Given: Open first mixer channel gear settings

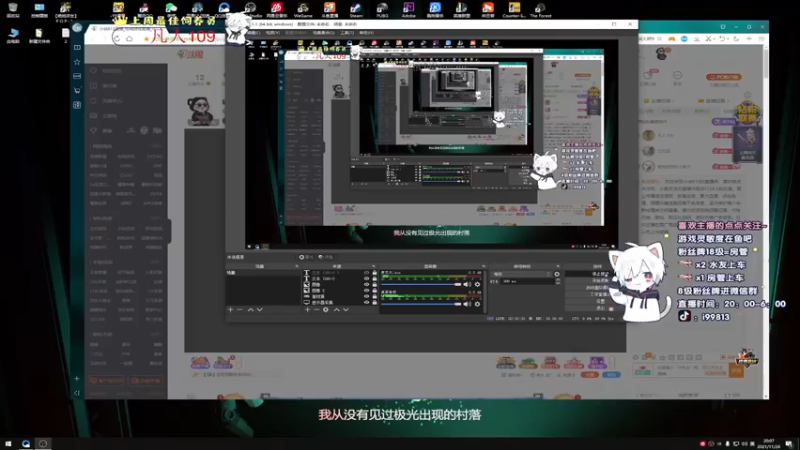Looking at the screenshot, I should (x=477, y=284).
